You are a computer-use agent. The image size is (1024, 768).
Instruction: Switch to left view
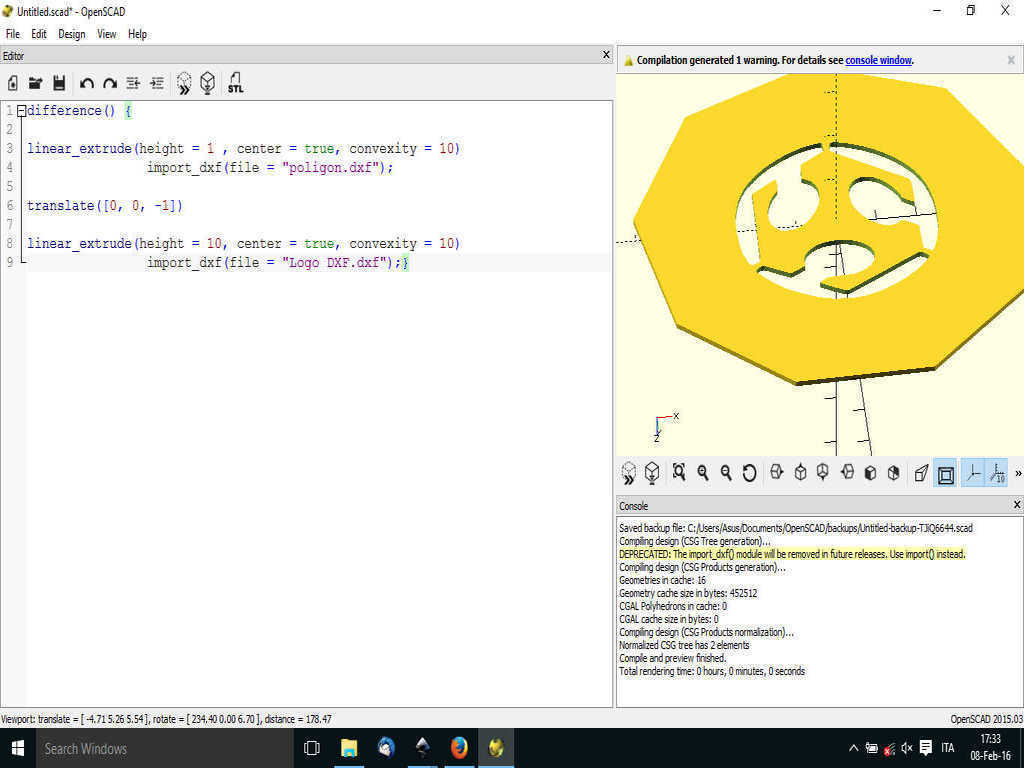pyautogui.click(x=847, y=472)
